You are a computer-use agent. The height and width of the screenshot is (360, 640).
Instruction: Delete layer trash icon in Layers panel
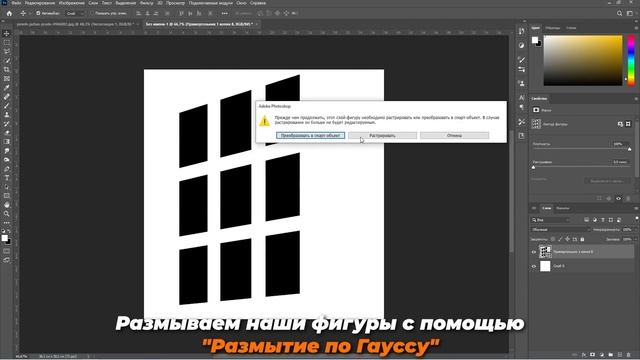click(x=629, y=355)
